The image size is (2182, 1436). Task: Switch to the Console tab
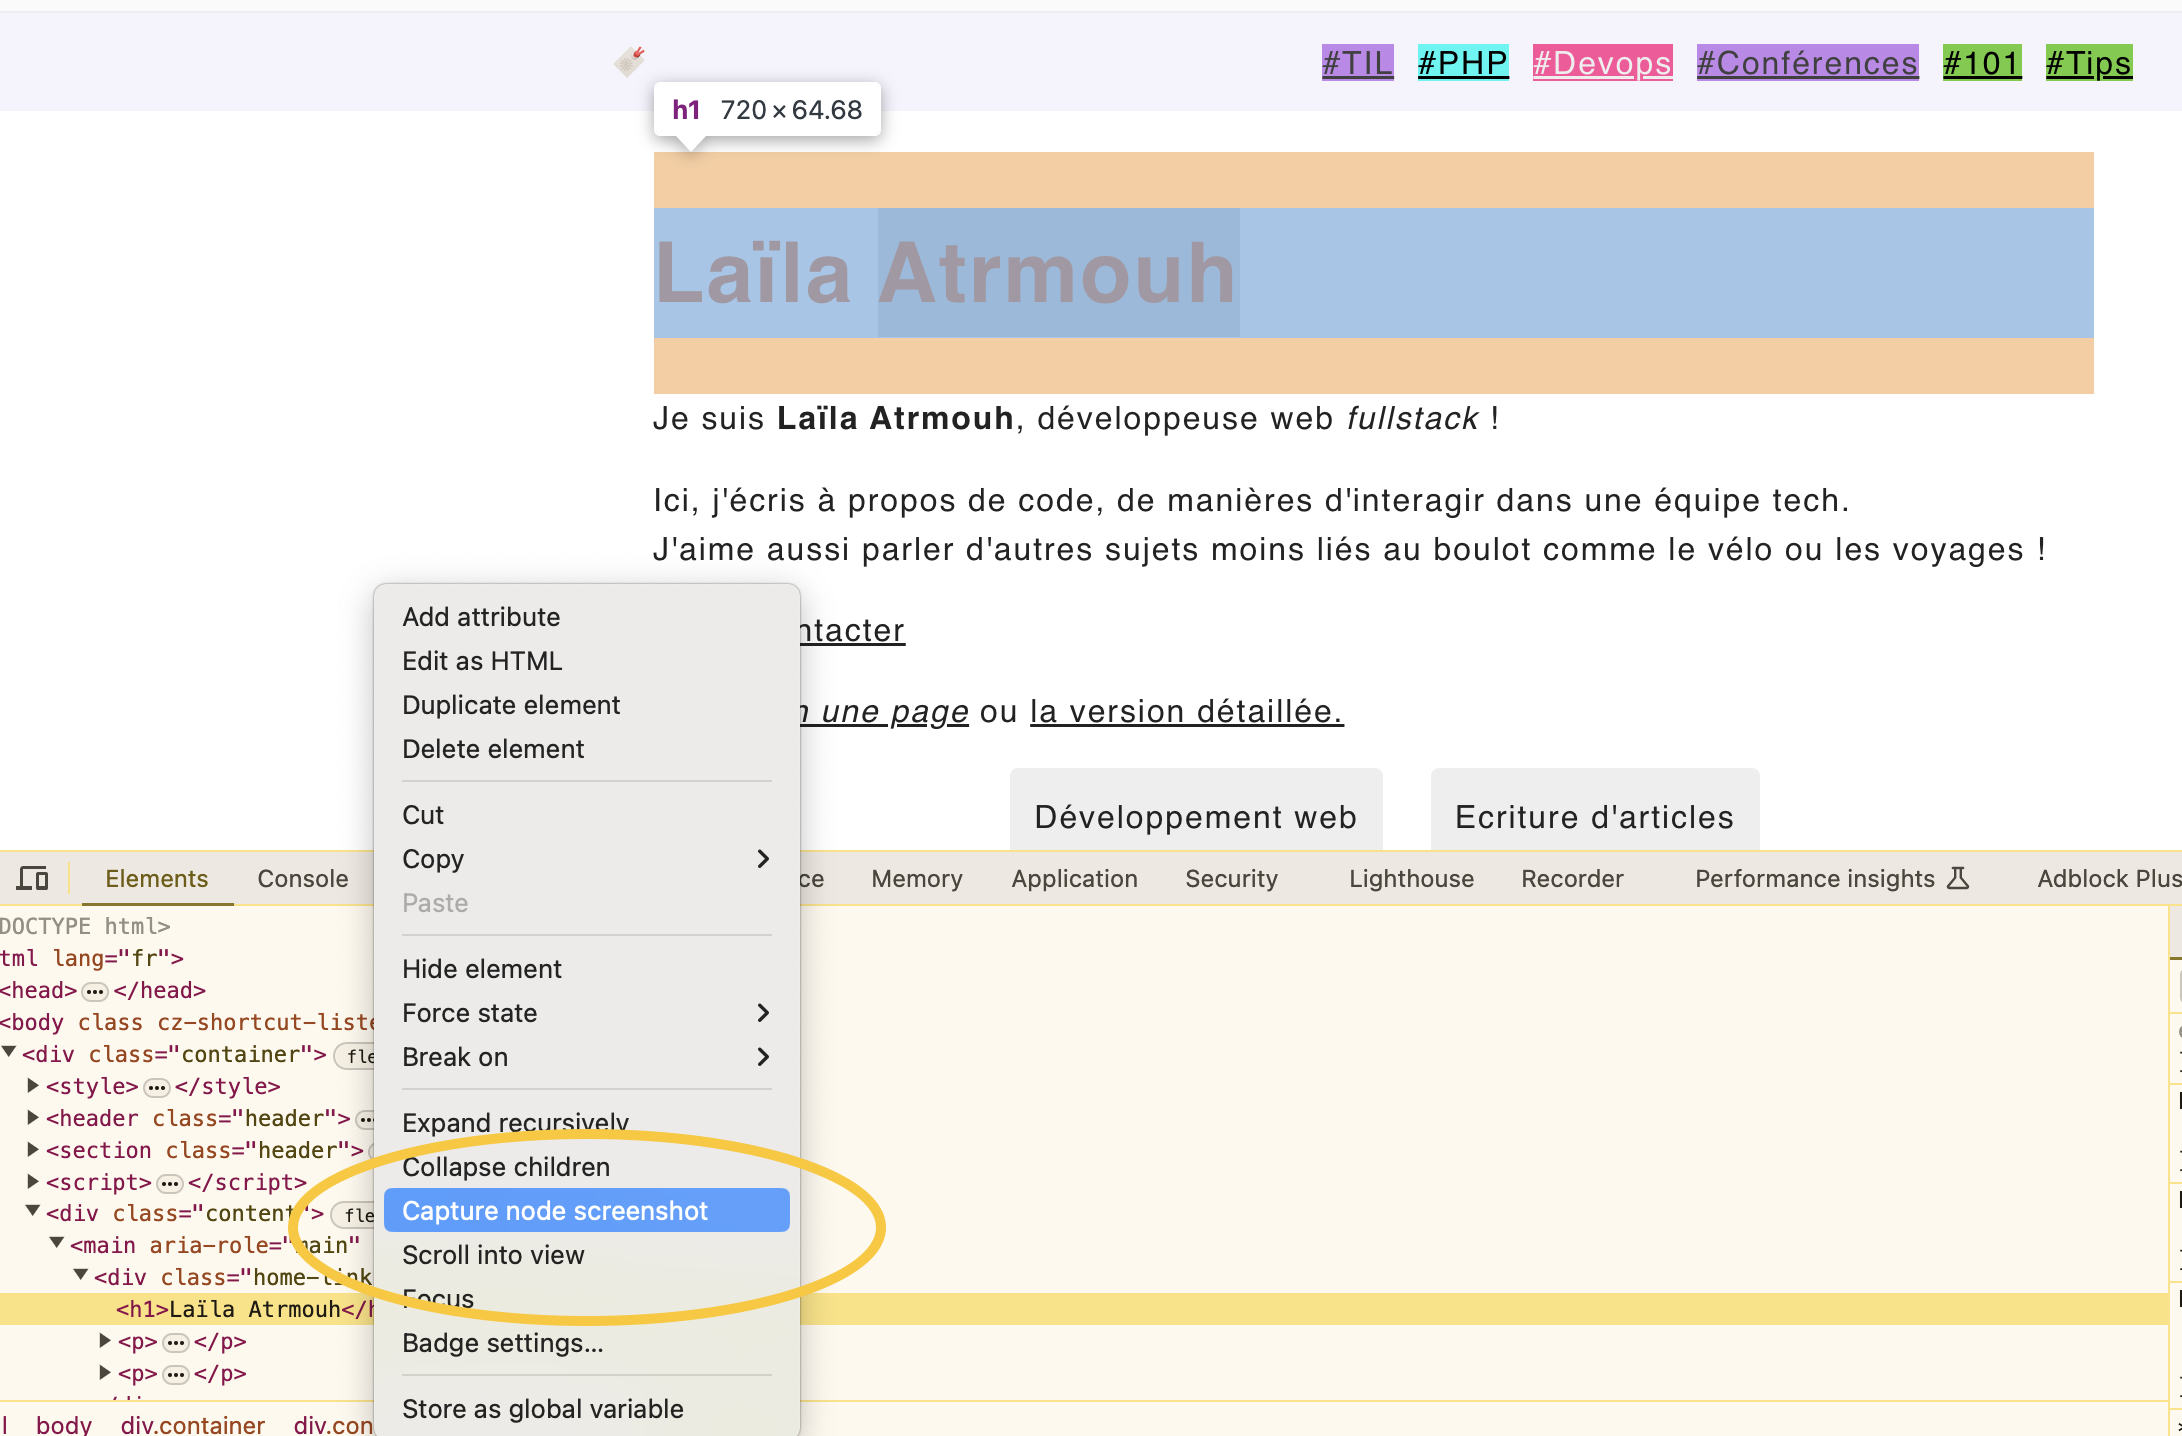tap(303, 878)
